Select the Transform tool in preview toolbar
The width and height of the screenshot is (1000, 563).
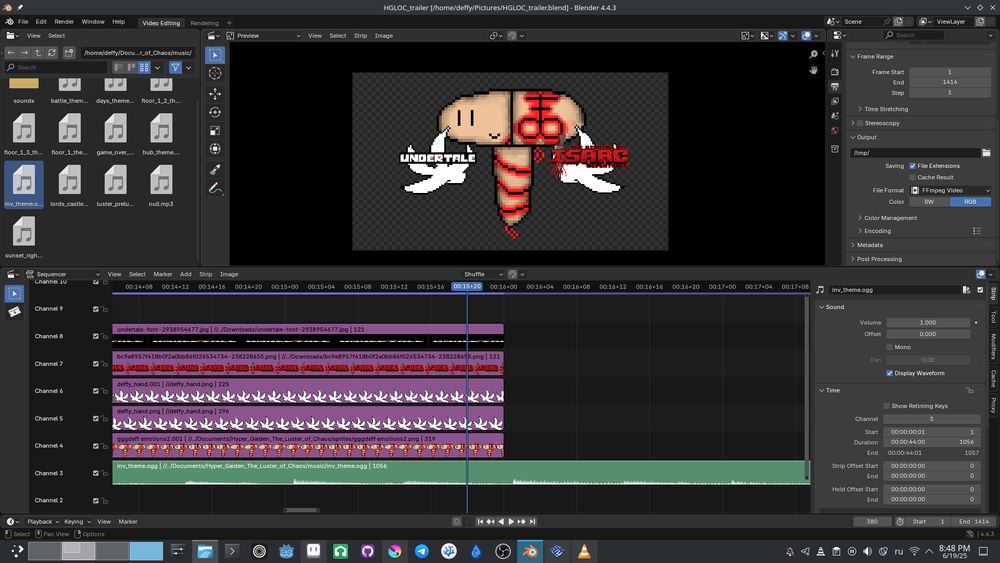(215, 149)
